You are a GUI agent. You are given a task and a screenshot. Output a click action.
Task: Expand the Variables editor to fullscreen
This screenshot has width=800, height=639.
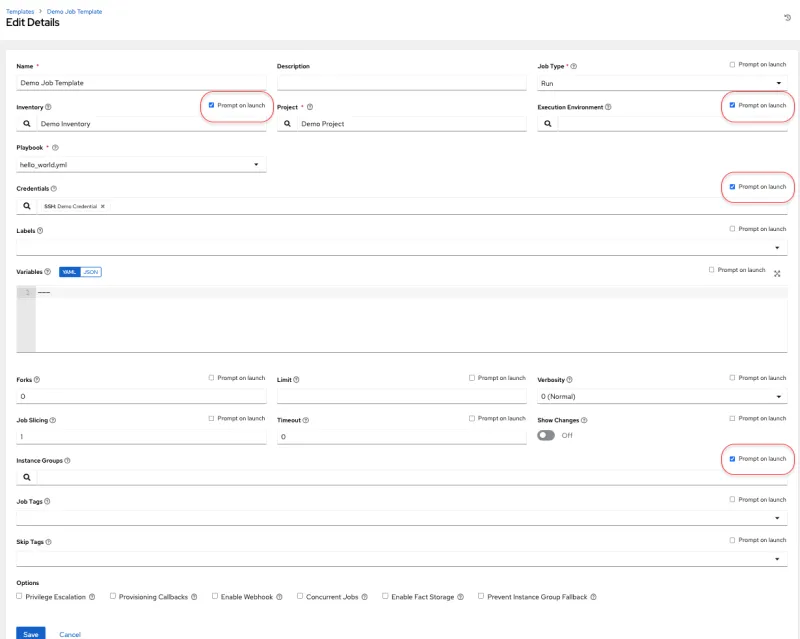[777, 273]
